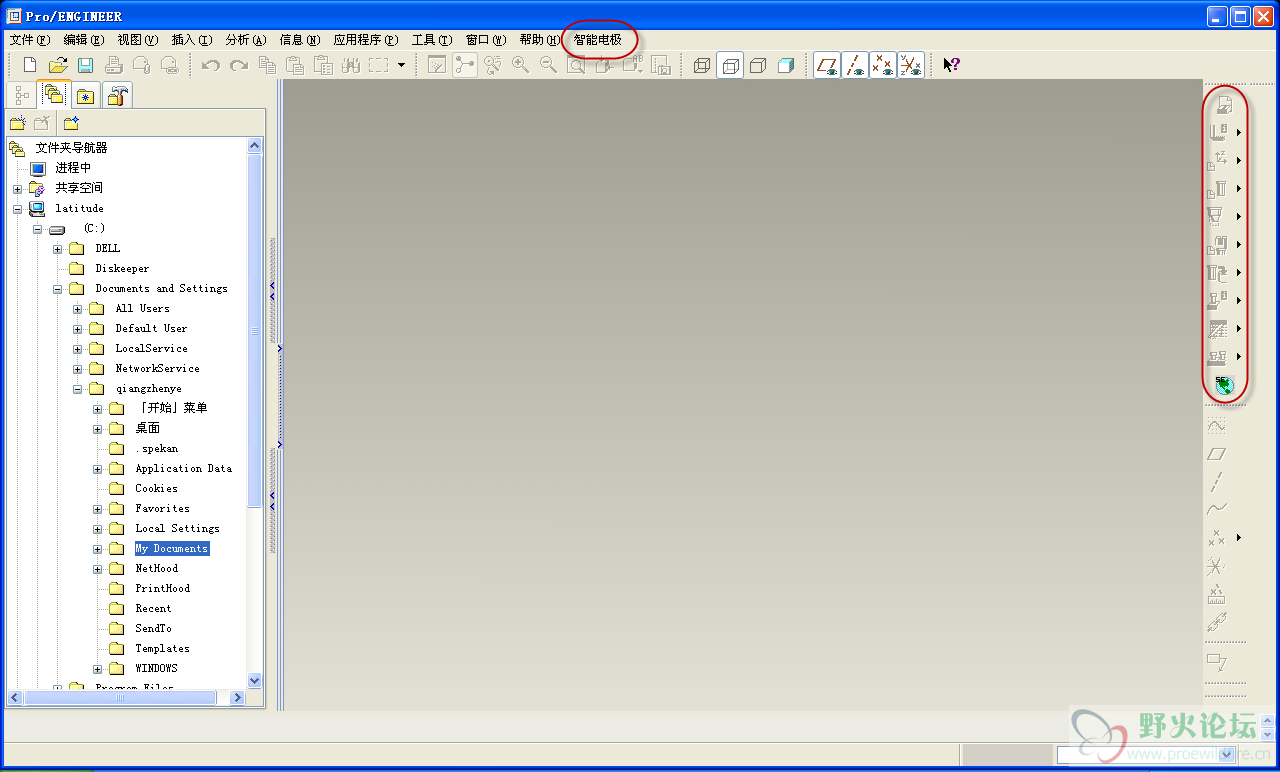
Task: Select the Favorites folder in the tree
Action: click(162, 508)
